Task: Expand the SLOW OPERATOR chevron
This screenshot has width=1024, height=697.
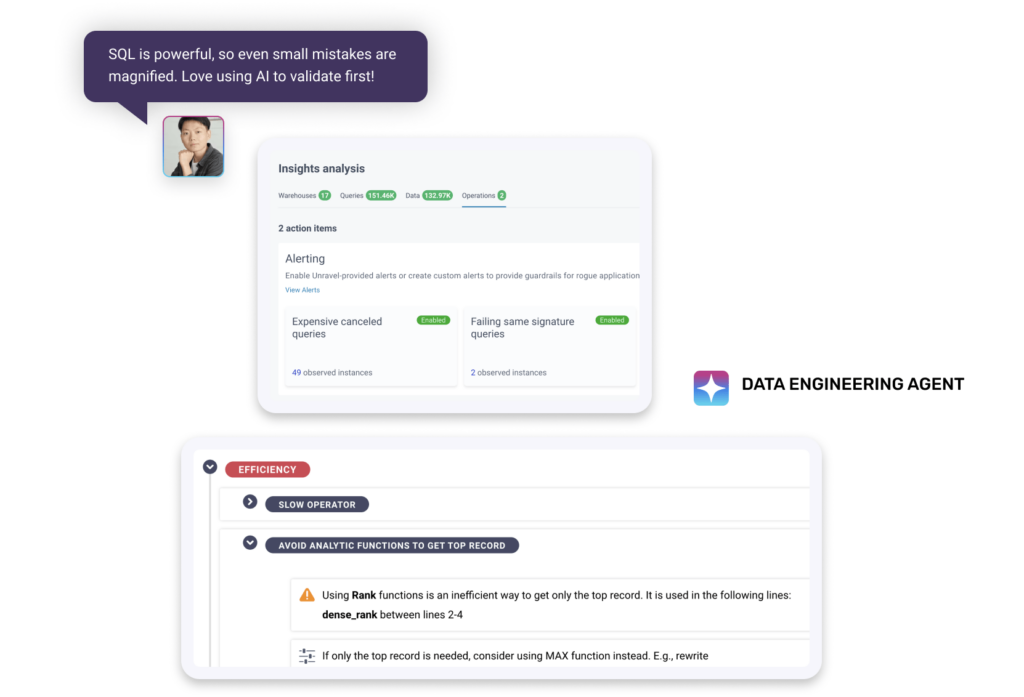Action: point(249,502)
